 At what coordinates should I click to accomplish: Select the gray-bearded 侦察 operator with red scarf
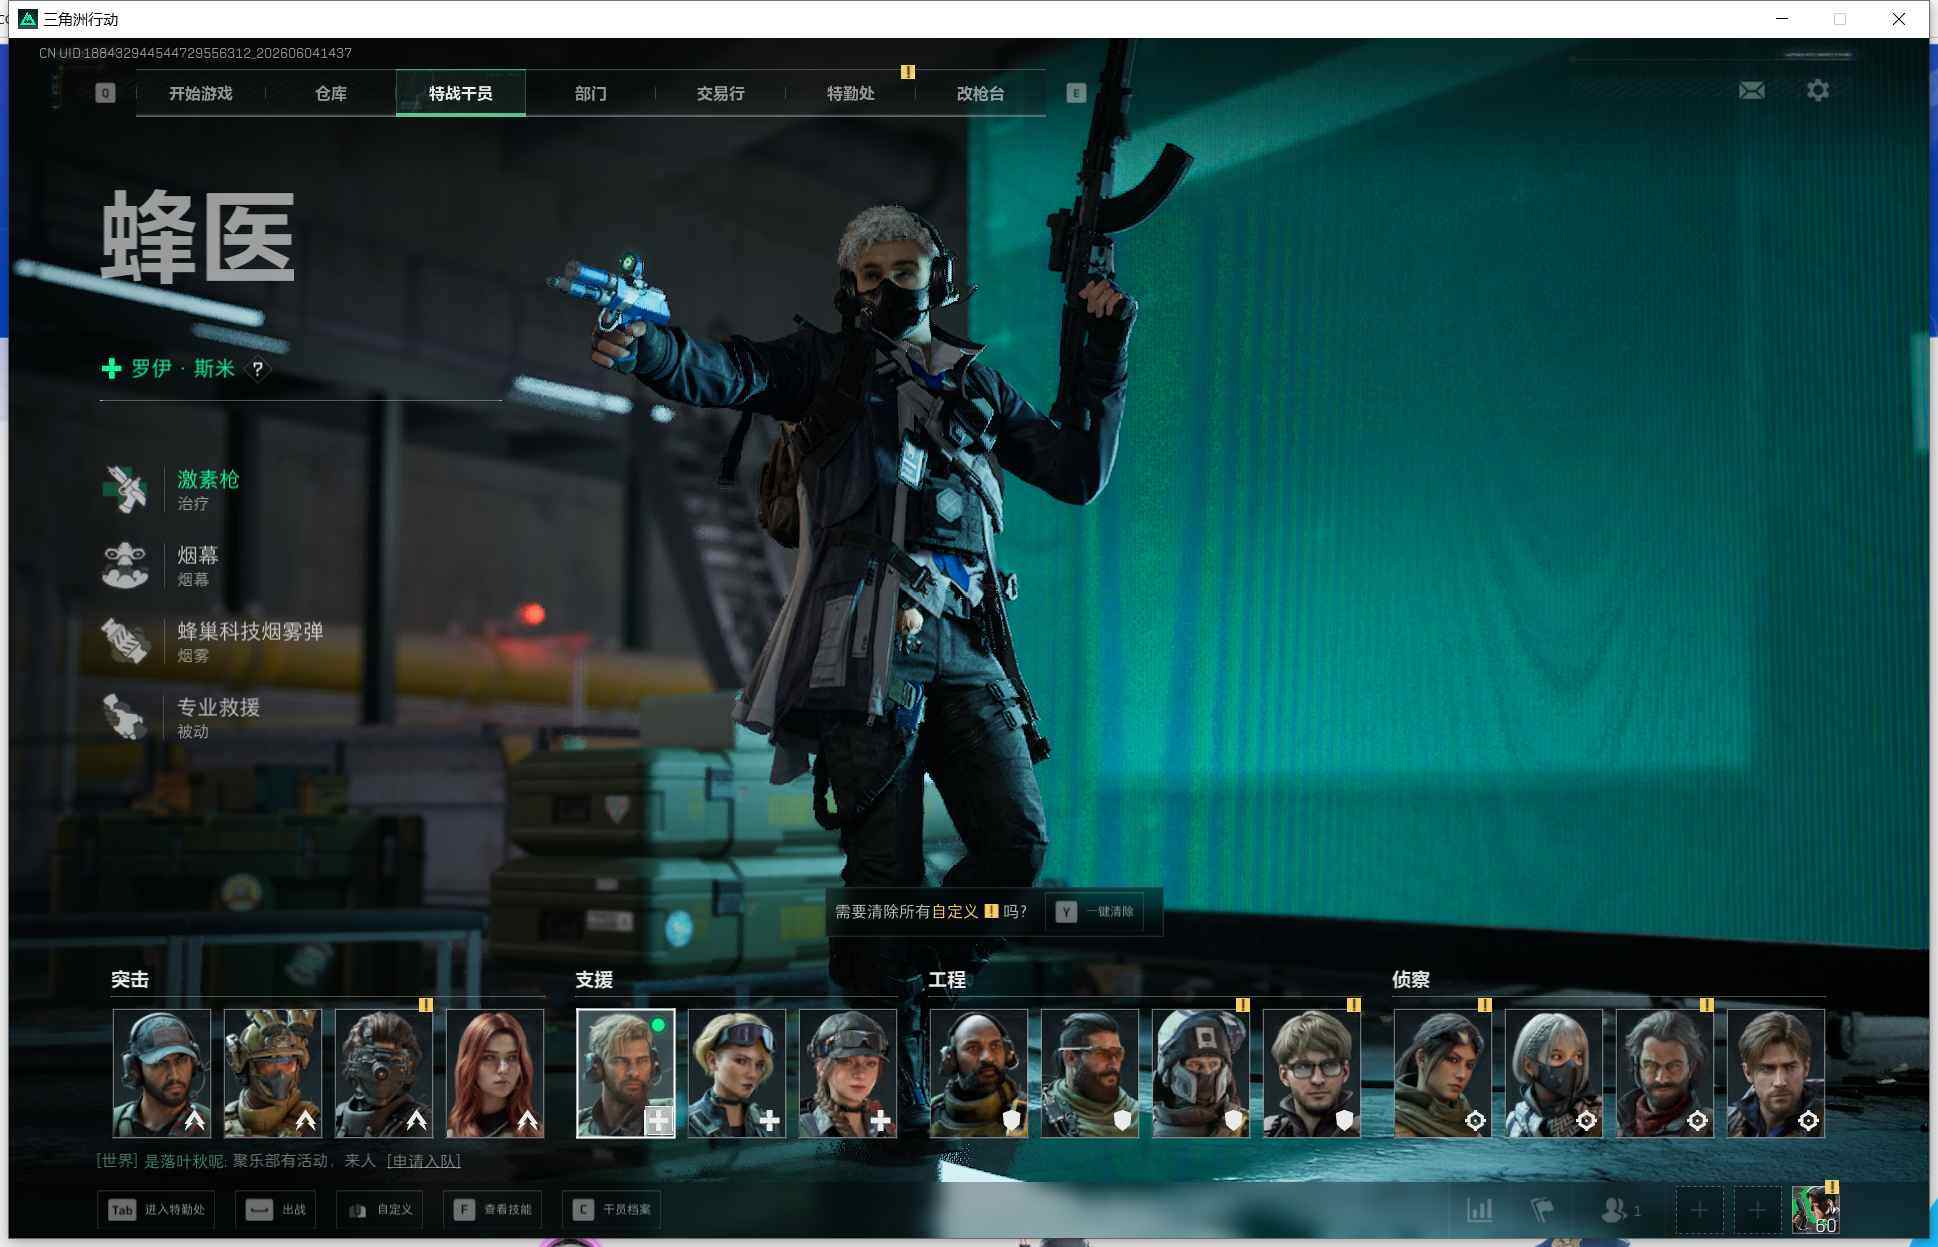click(1665, 1073)
